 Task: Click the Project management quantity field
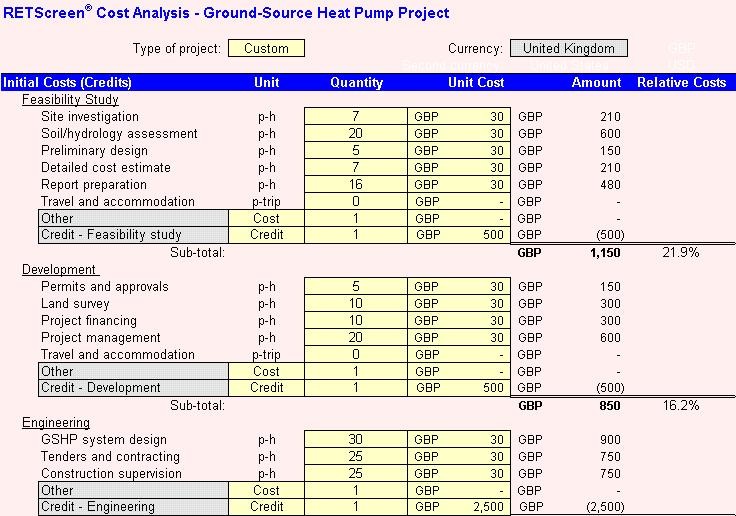[355, 338]
